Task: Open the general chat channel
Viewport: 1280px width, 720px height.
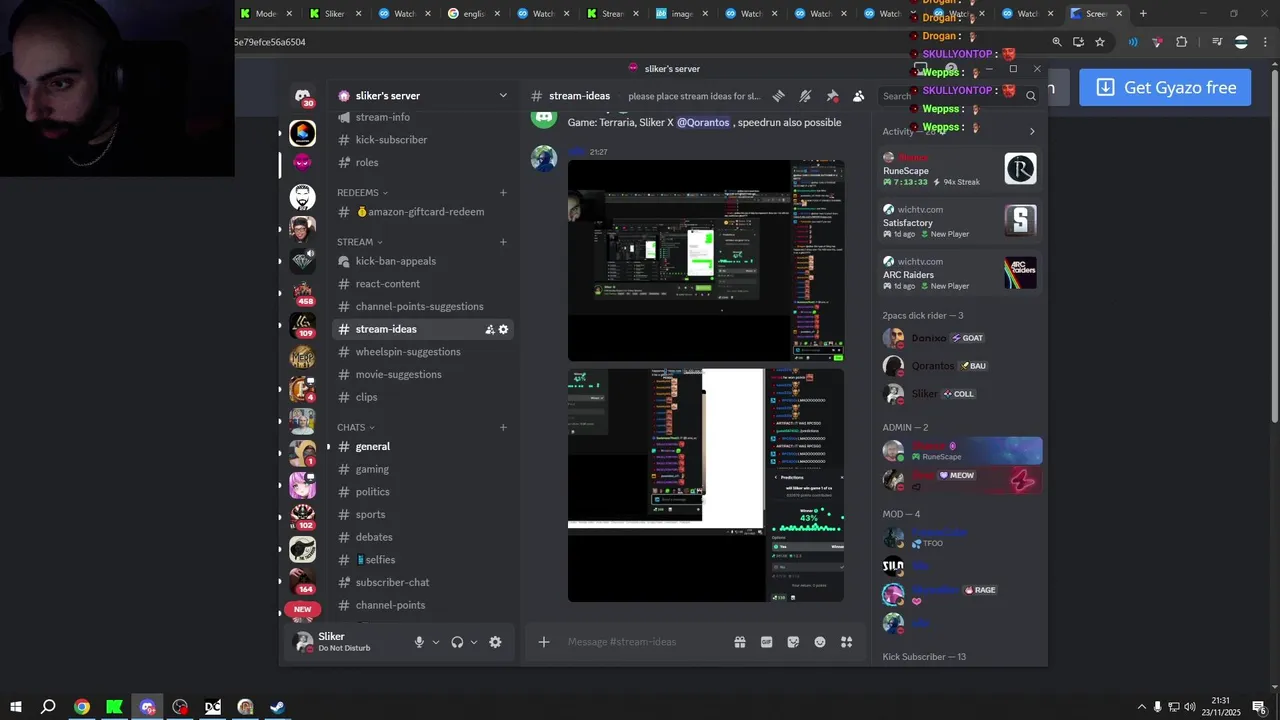Action: (x=423, y=447)
